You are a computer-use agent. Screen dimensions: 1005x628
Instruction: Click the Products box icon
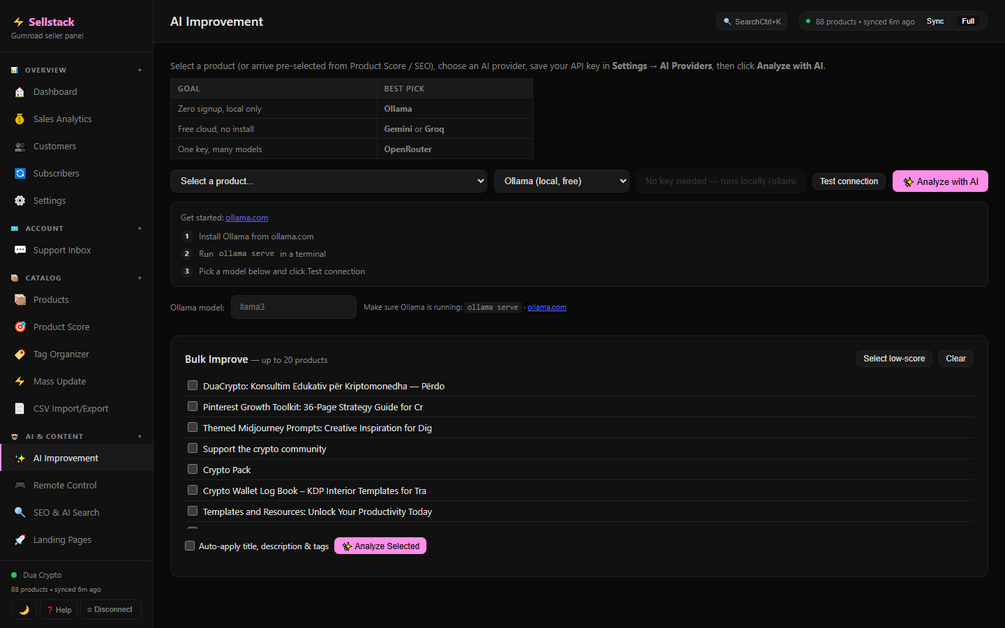(x=20, y=300)
